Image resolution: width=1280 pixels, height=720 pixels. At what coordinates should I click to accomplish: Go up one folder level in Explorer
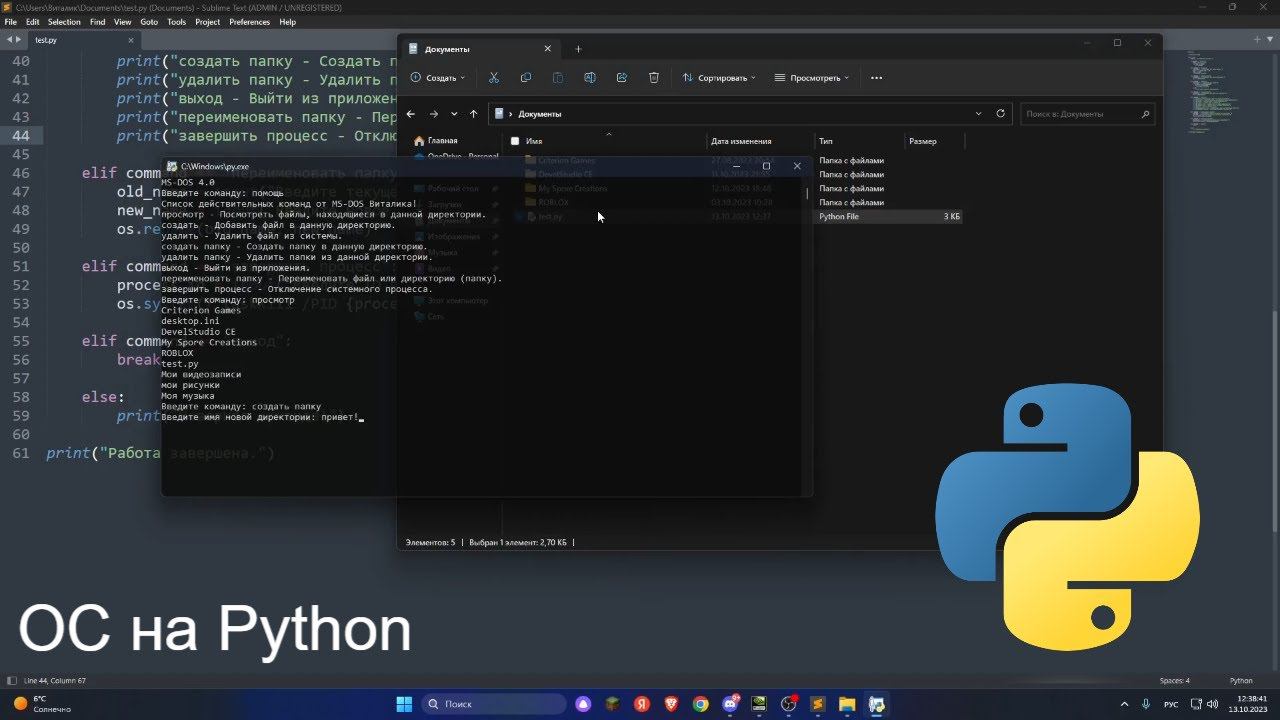click(x=473, y=114)
